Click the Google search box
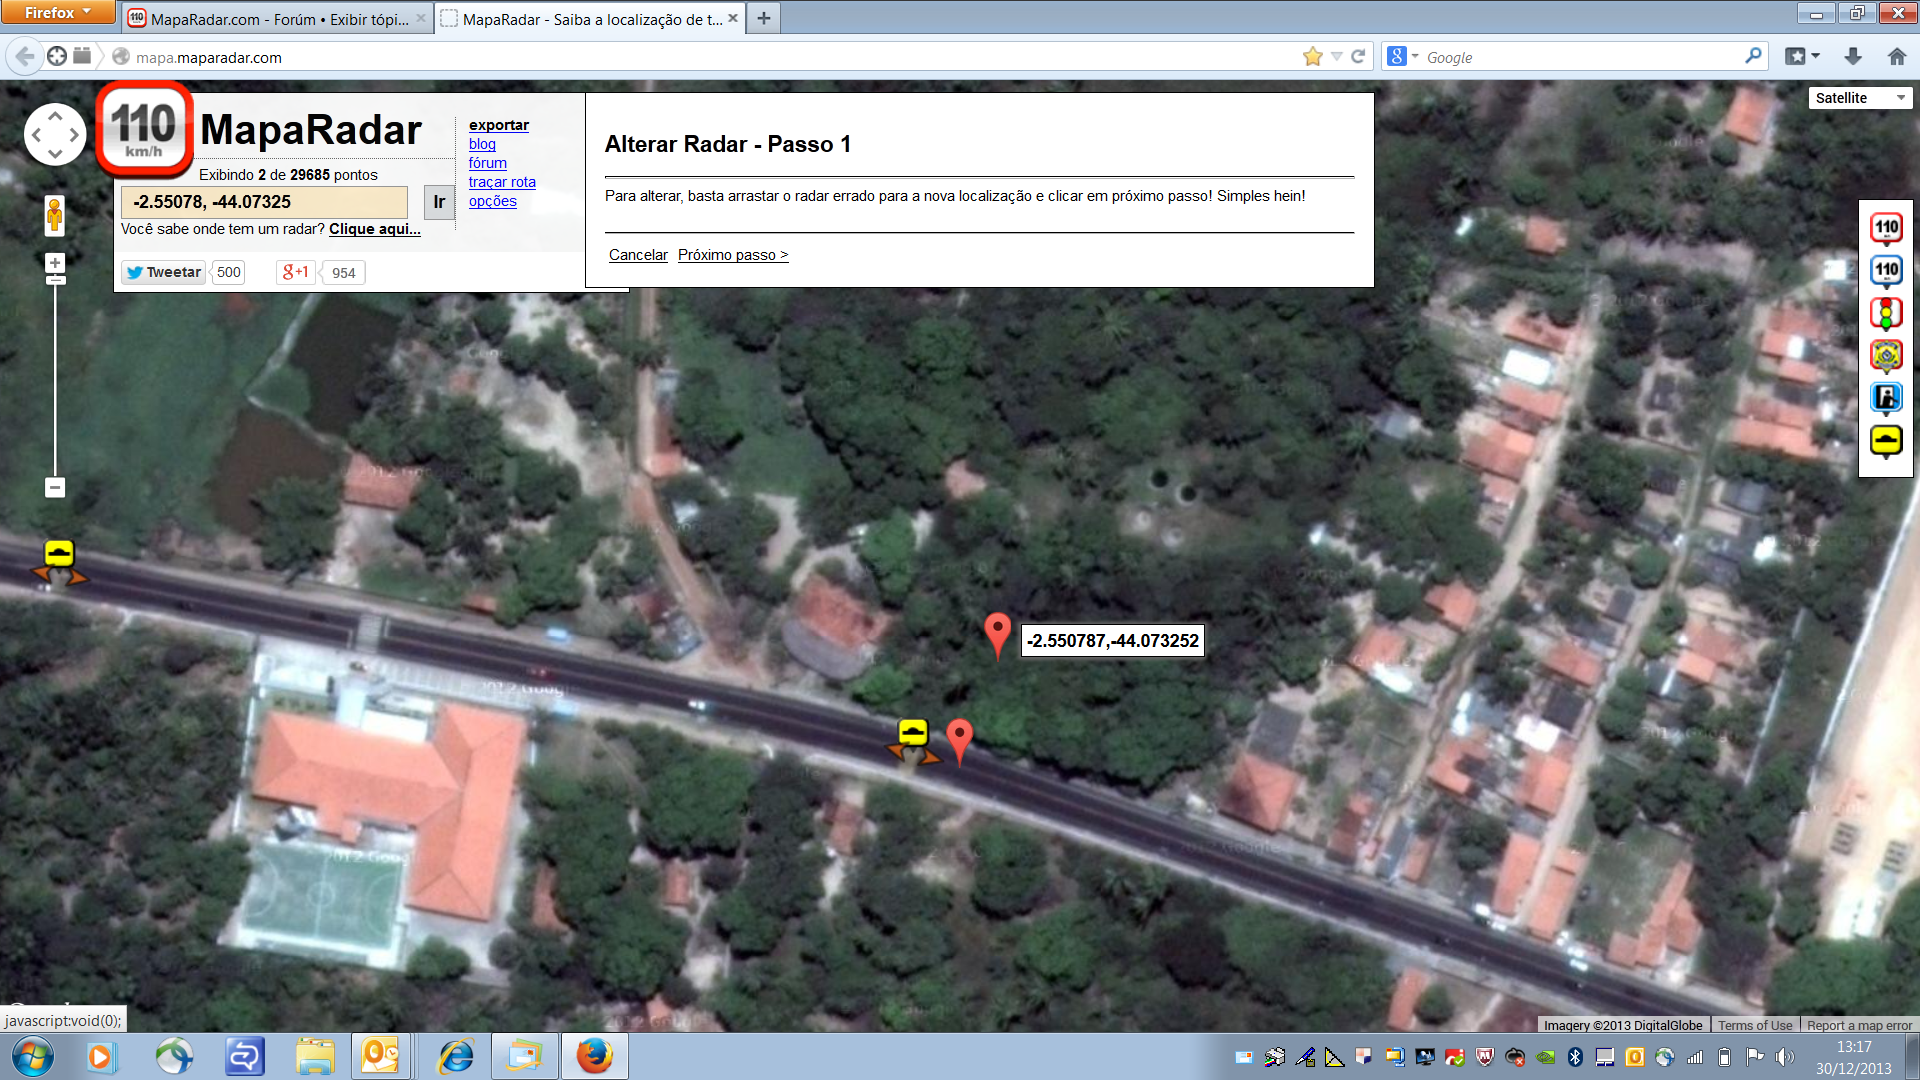This screenshot has height=1080, width=1920. click(1580, 57)
